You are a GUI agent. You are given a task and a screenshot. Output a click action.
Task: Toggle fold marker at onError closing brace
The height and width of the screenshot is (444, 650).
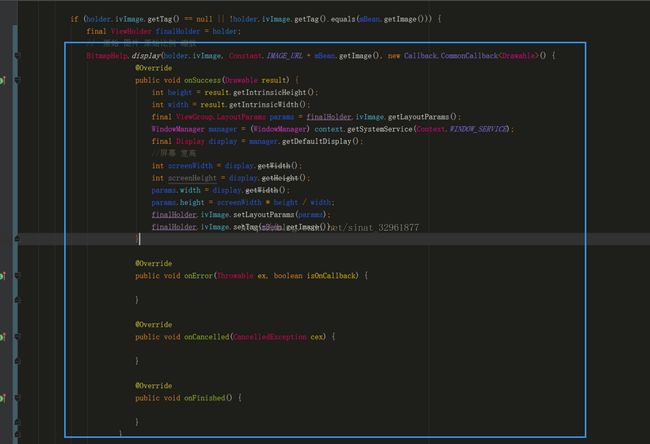pyautogui.click(x=17, y=300)
